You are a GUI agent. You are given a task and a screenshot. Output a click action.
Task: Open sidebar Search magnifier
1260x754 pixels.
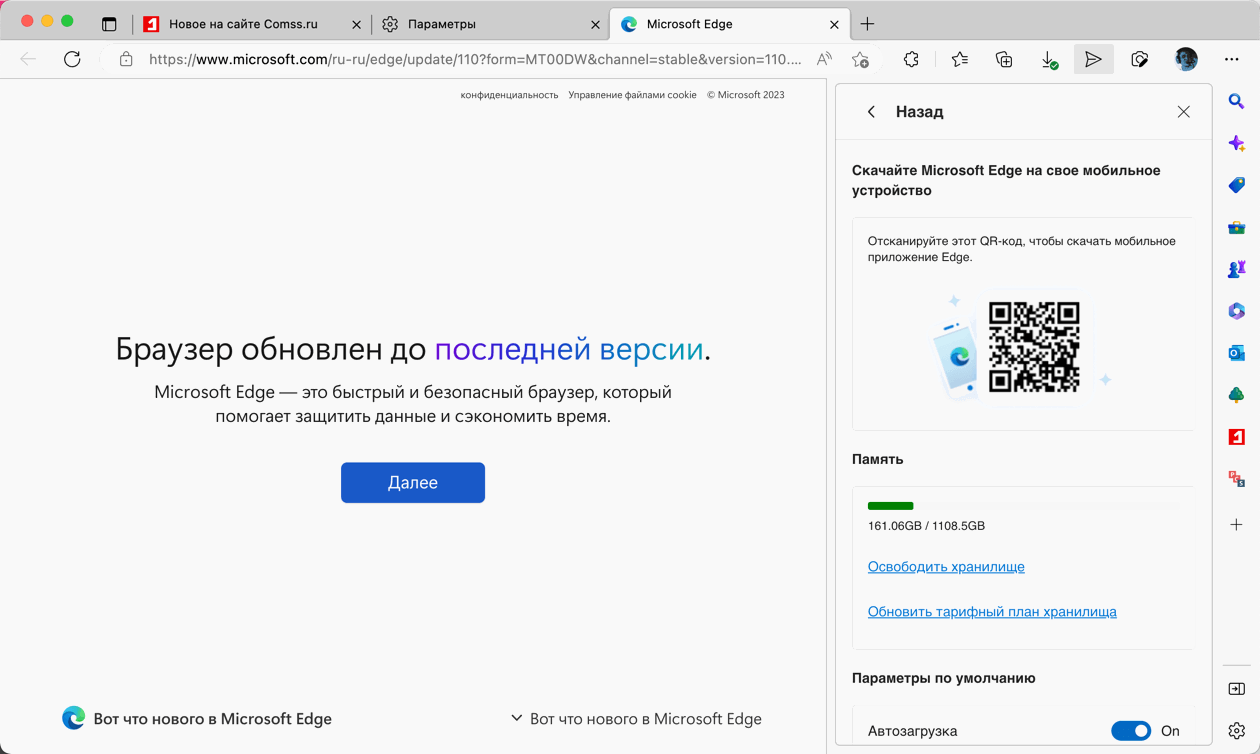point(1237,101)
